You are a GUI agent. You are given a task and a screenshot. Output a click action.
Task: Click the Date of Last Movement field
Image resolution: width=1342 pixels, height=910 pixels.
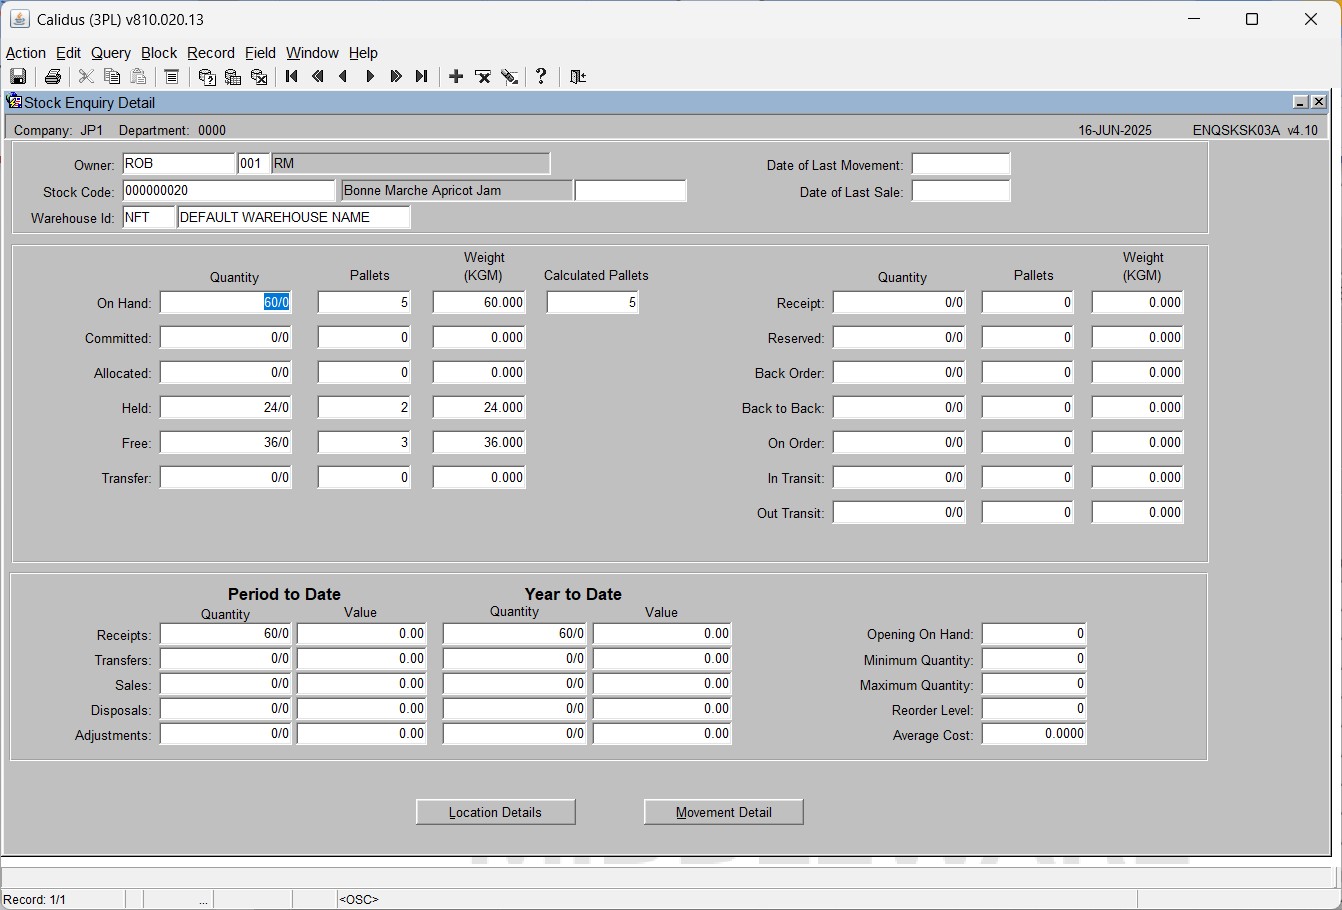(x=961, y=165)
